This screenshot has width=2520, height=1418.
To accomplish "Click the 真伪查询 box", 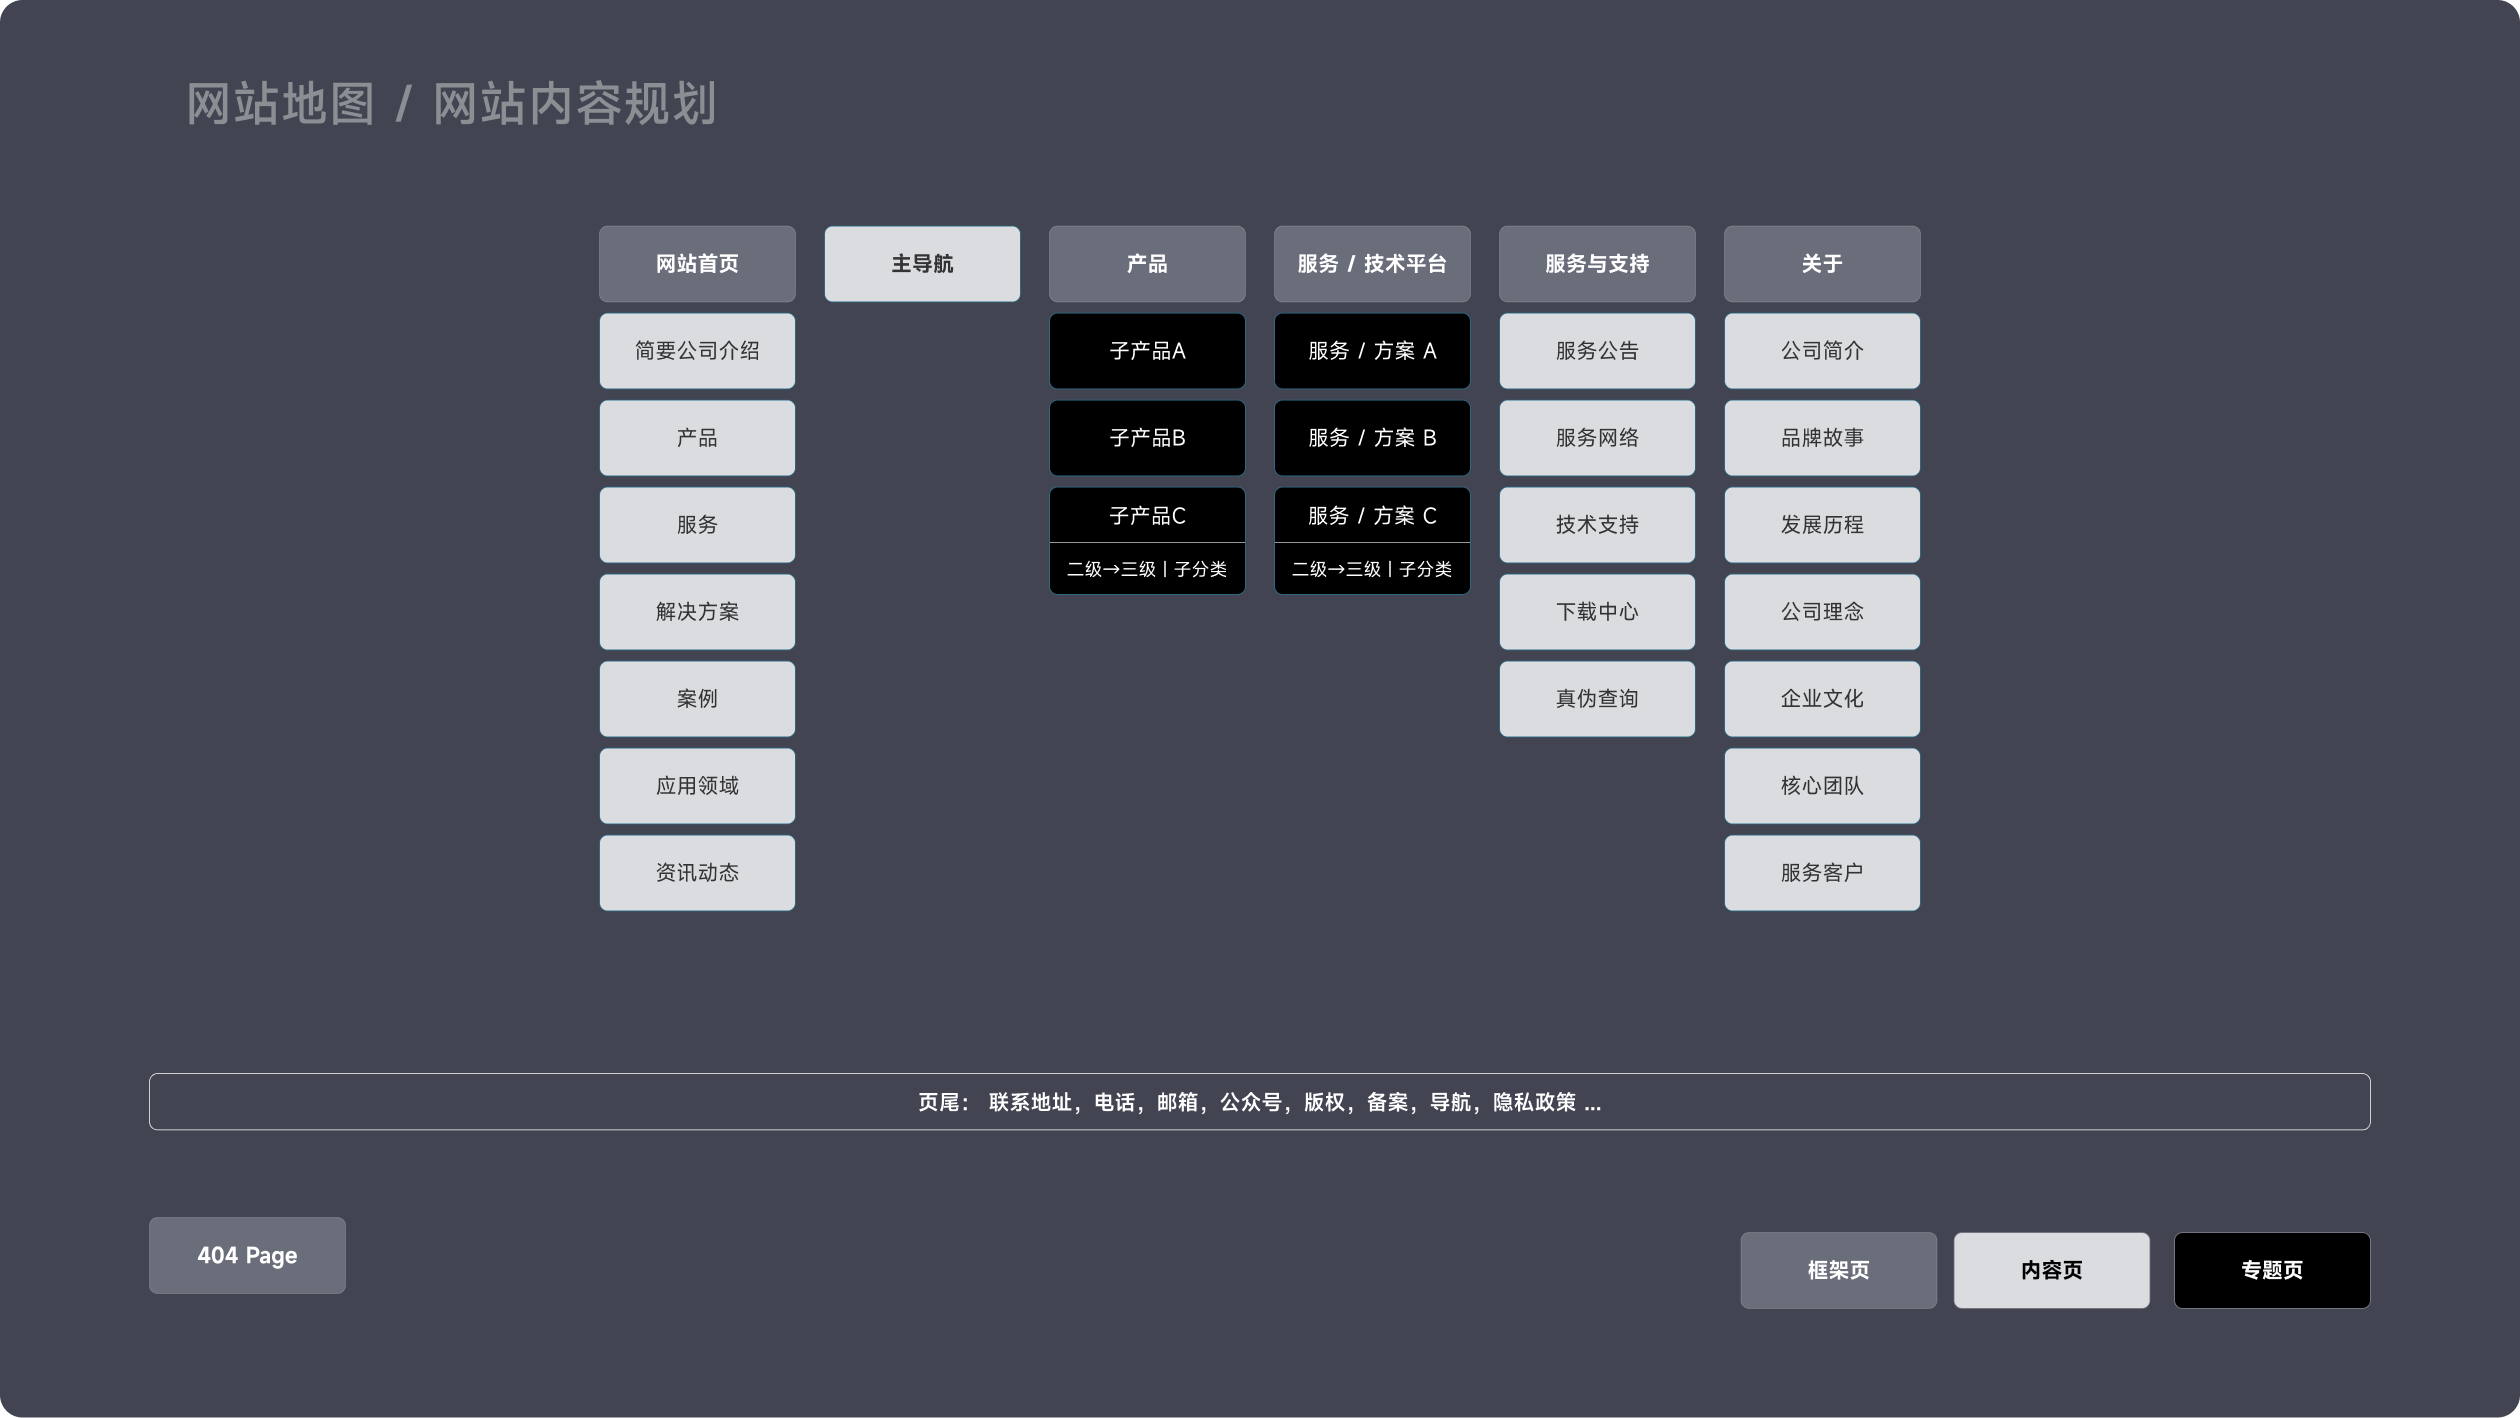I will (1597, 699).
